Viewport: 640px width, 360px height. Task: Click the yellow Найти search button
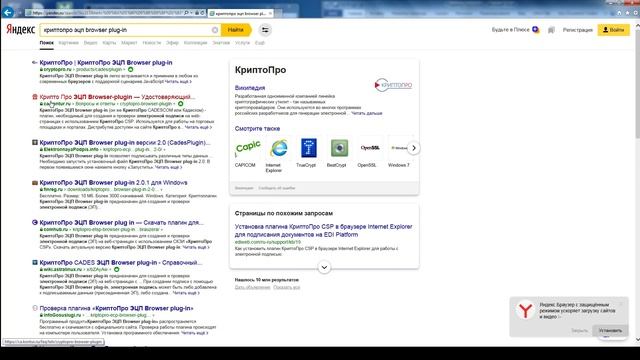tap(236, 30)
